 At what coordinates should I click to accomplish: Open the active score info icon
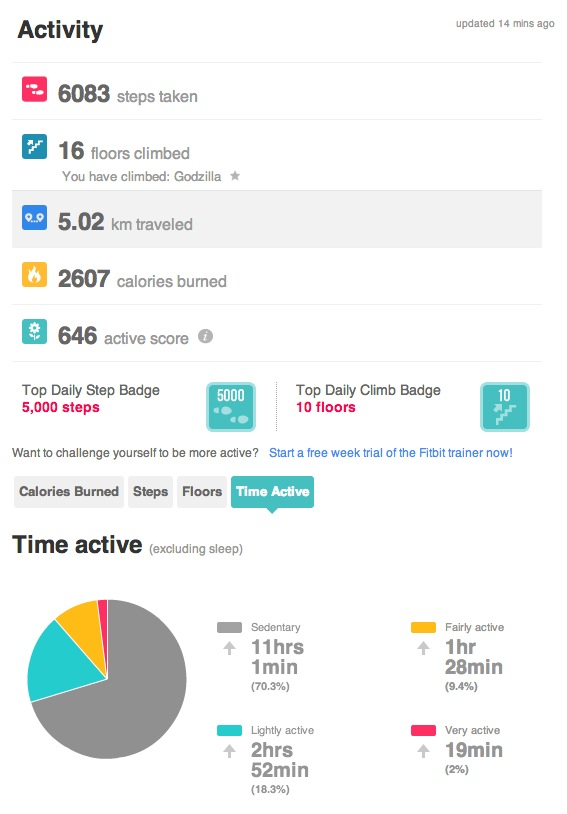pyautogui.click(x=205, y=336)
